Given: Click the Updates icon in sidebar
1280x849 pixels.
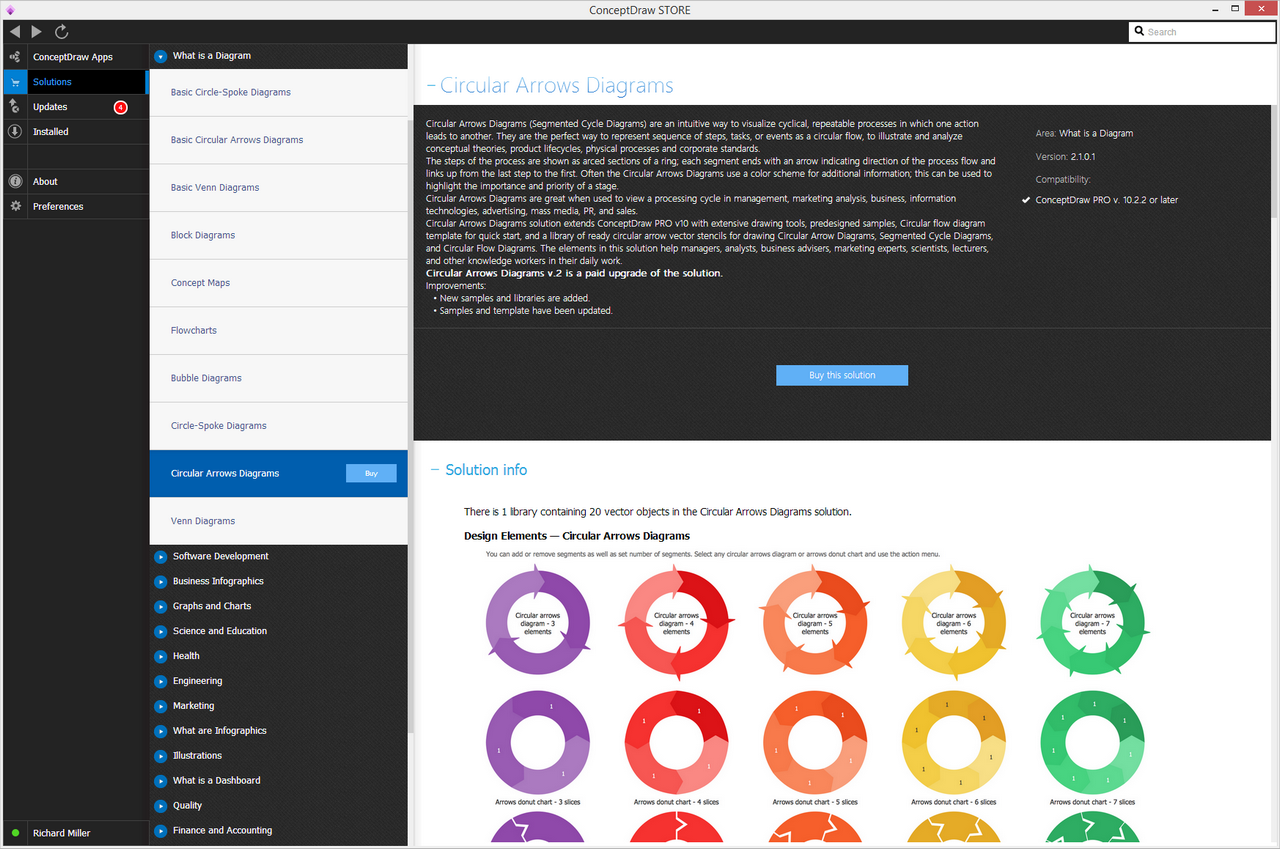Looking at the screenshot, I should (x=14, y=106).
